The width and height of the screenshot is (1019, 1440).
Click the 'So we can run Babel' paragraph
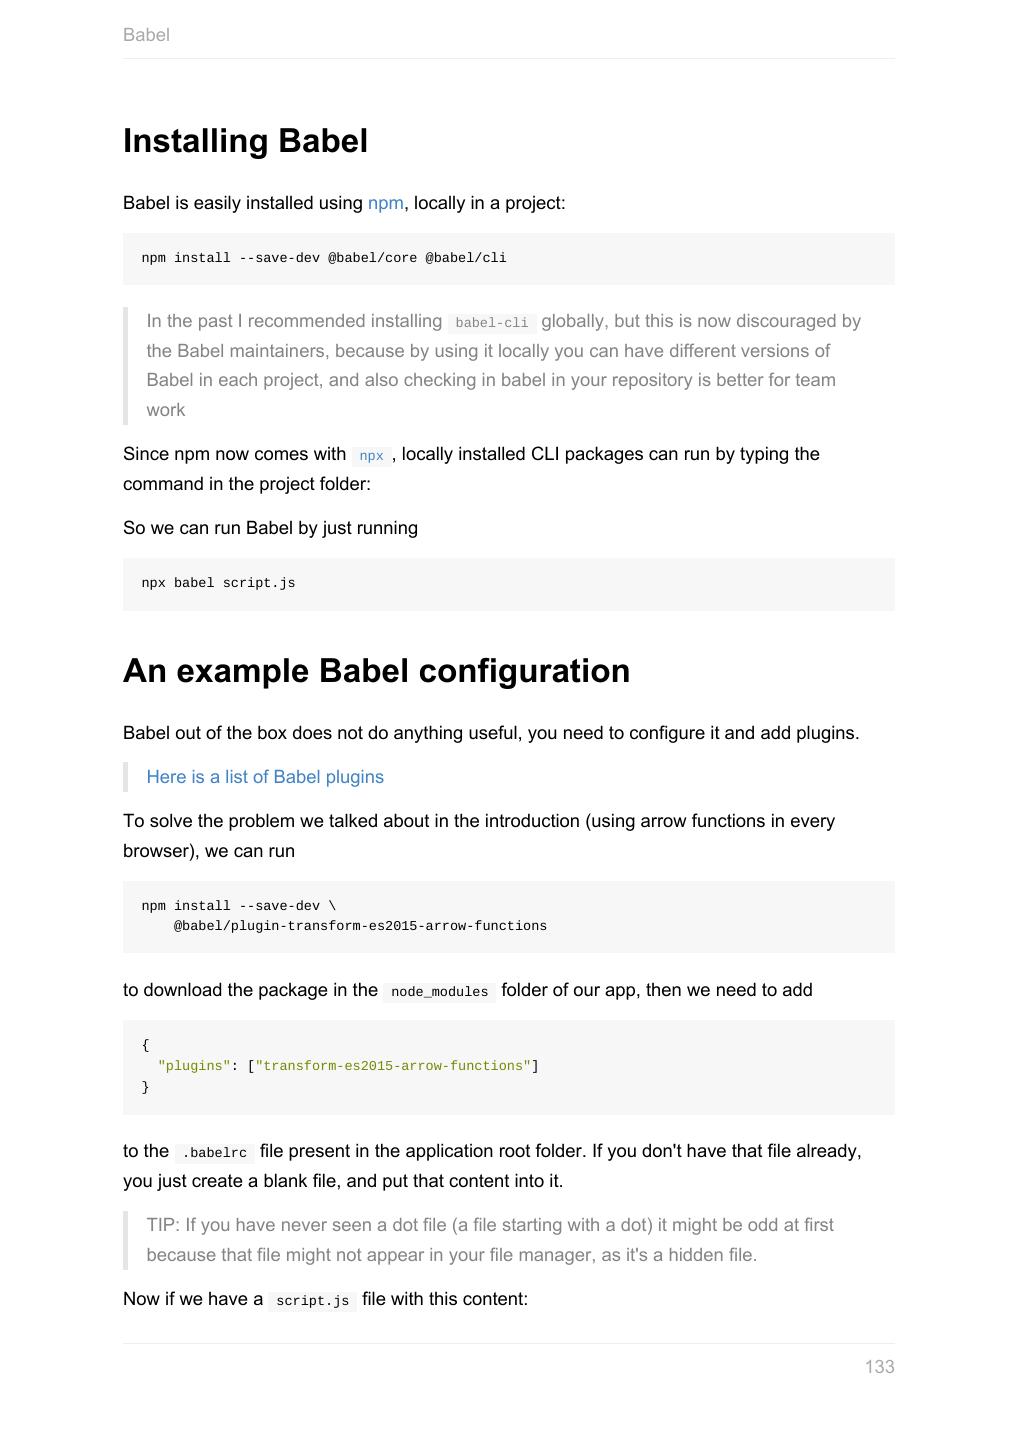[270, 528]
